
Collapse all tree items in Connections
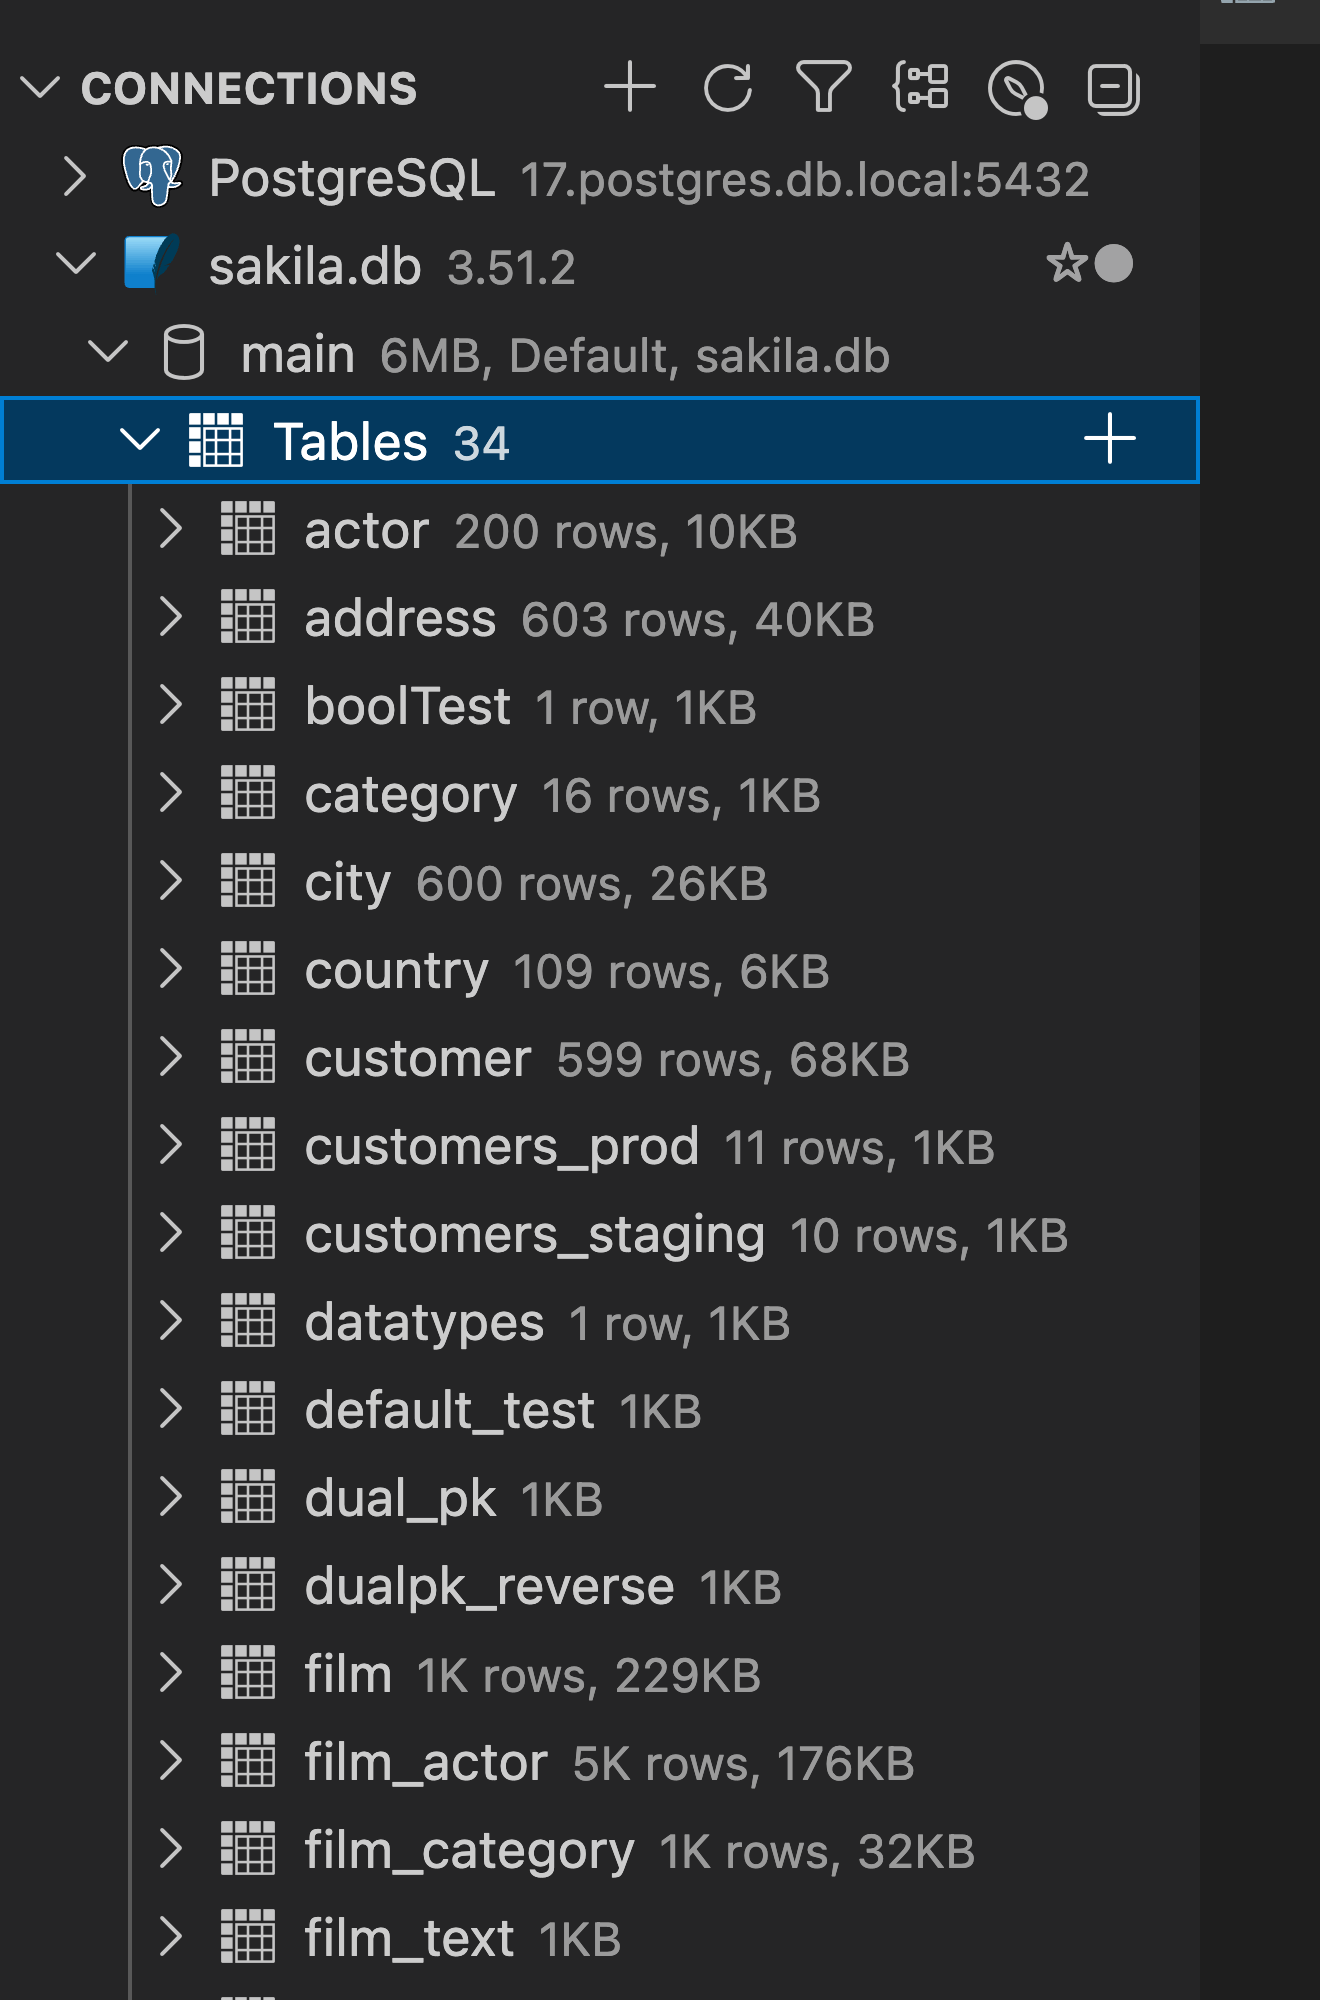tap(1112, 88)
